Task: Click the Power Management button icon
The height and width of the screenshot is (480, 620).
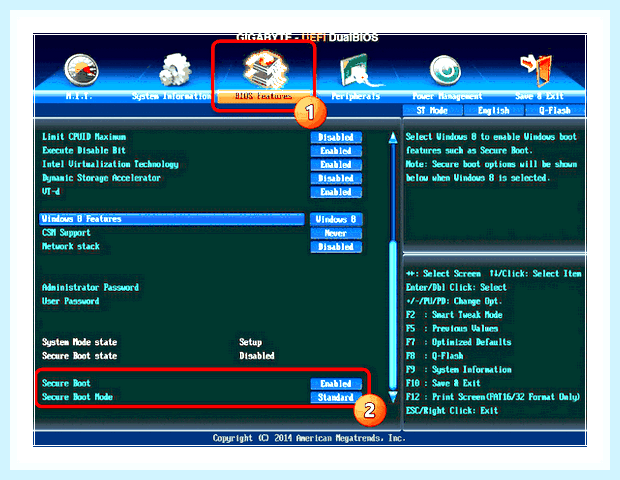Action: [445, 70]
